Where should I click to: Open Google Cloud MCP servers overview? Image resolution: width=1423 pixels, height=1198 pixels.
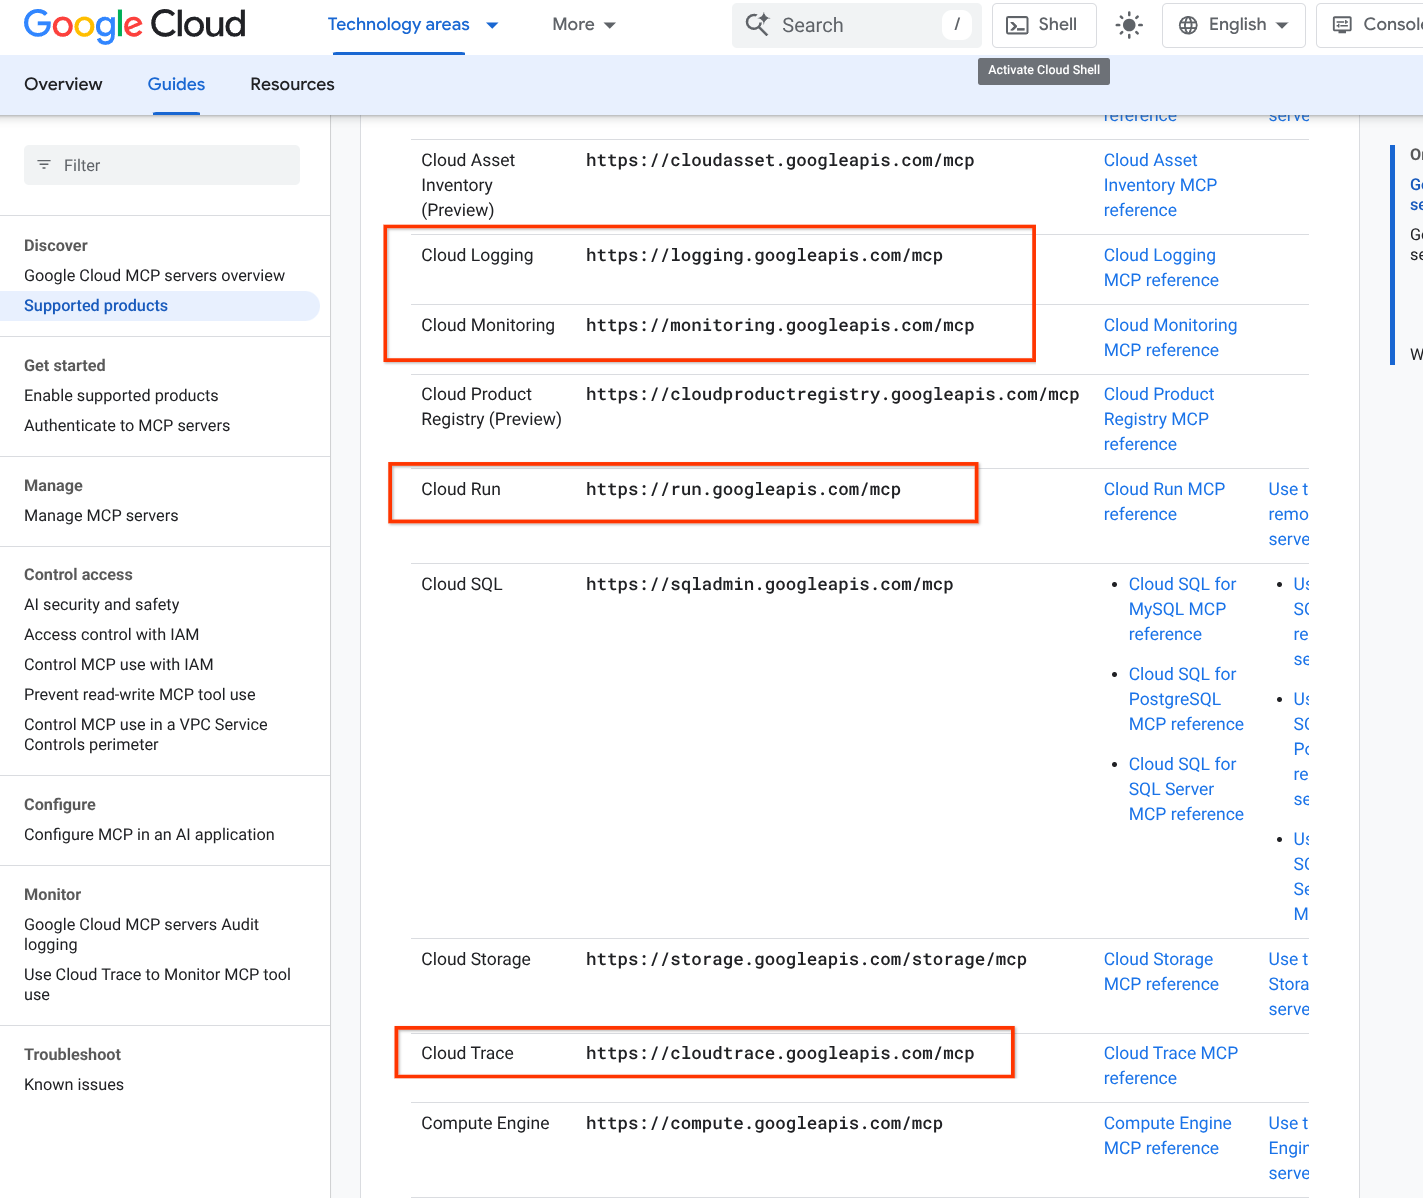coord(154,275)
